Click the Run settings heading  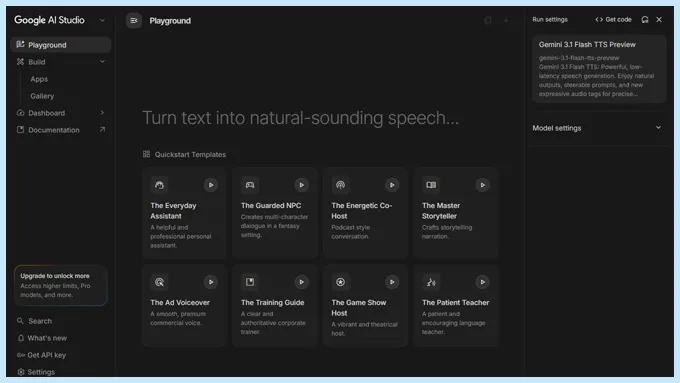tap(550, 20)
